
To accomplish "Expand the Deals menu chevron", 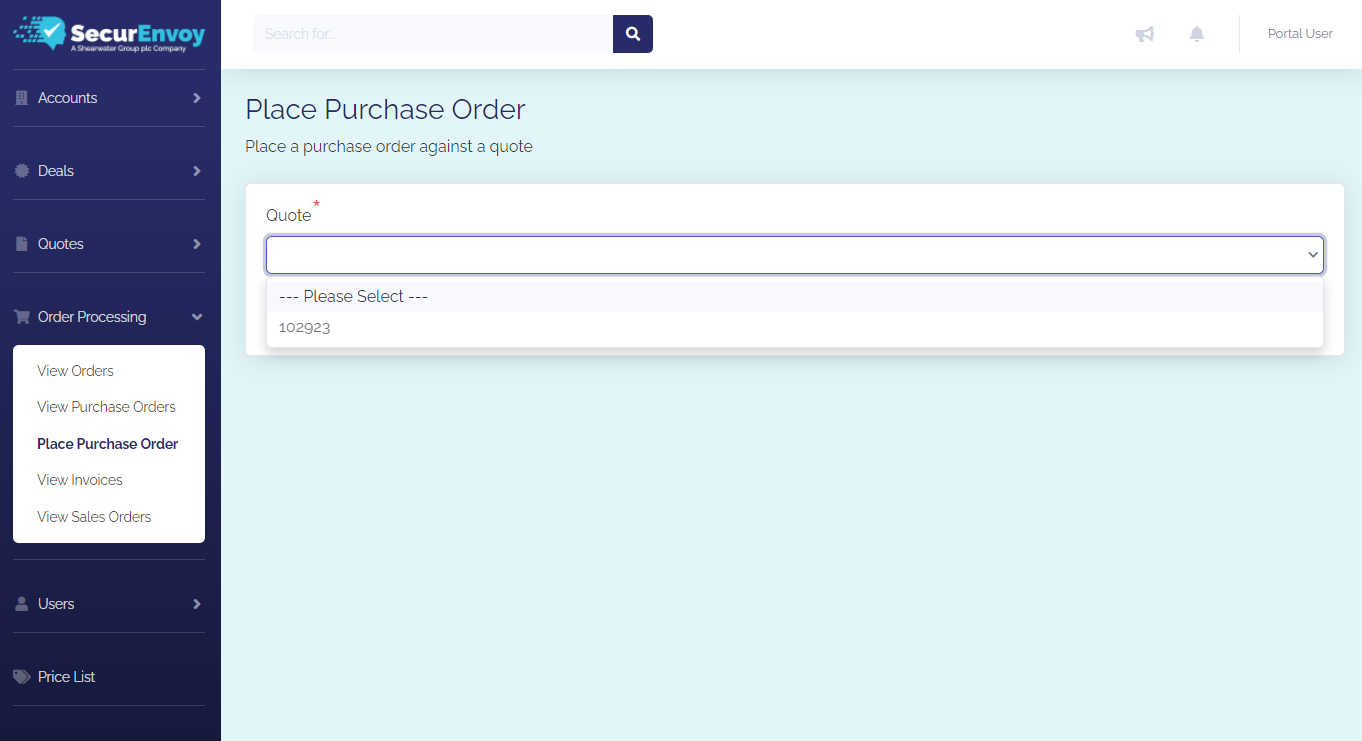I will [197, 171].
